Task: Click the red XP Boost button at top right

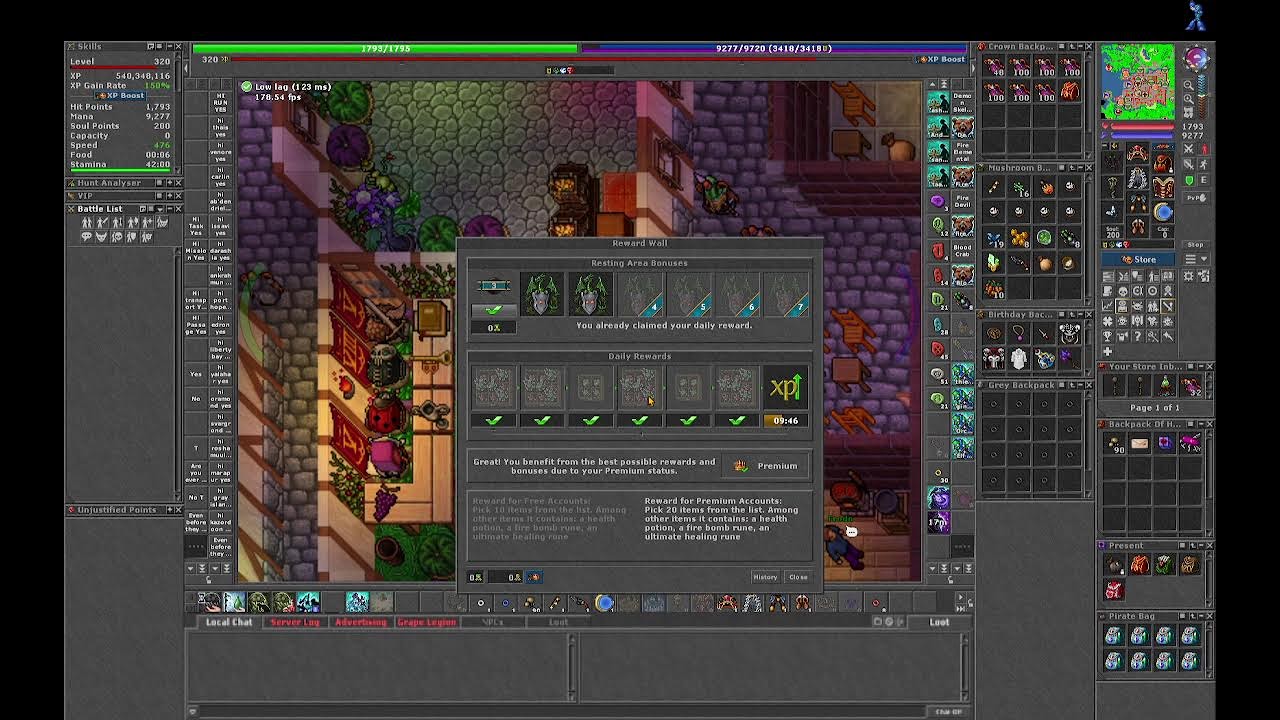Action: pyautogui.click(x=943, y=59)
